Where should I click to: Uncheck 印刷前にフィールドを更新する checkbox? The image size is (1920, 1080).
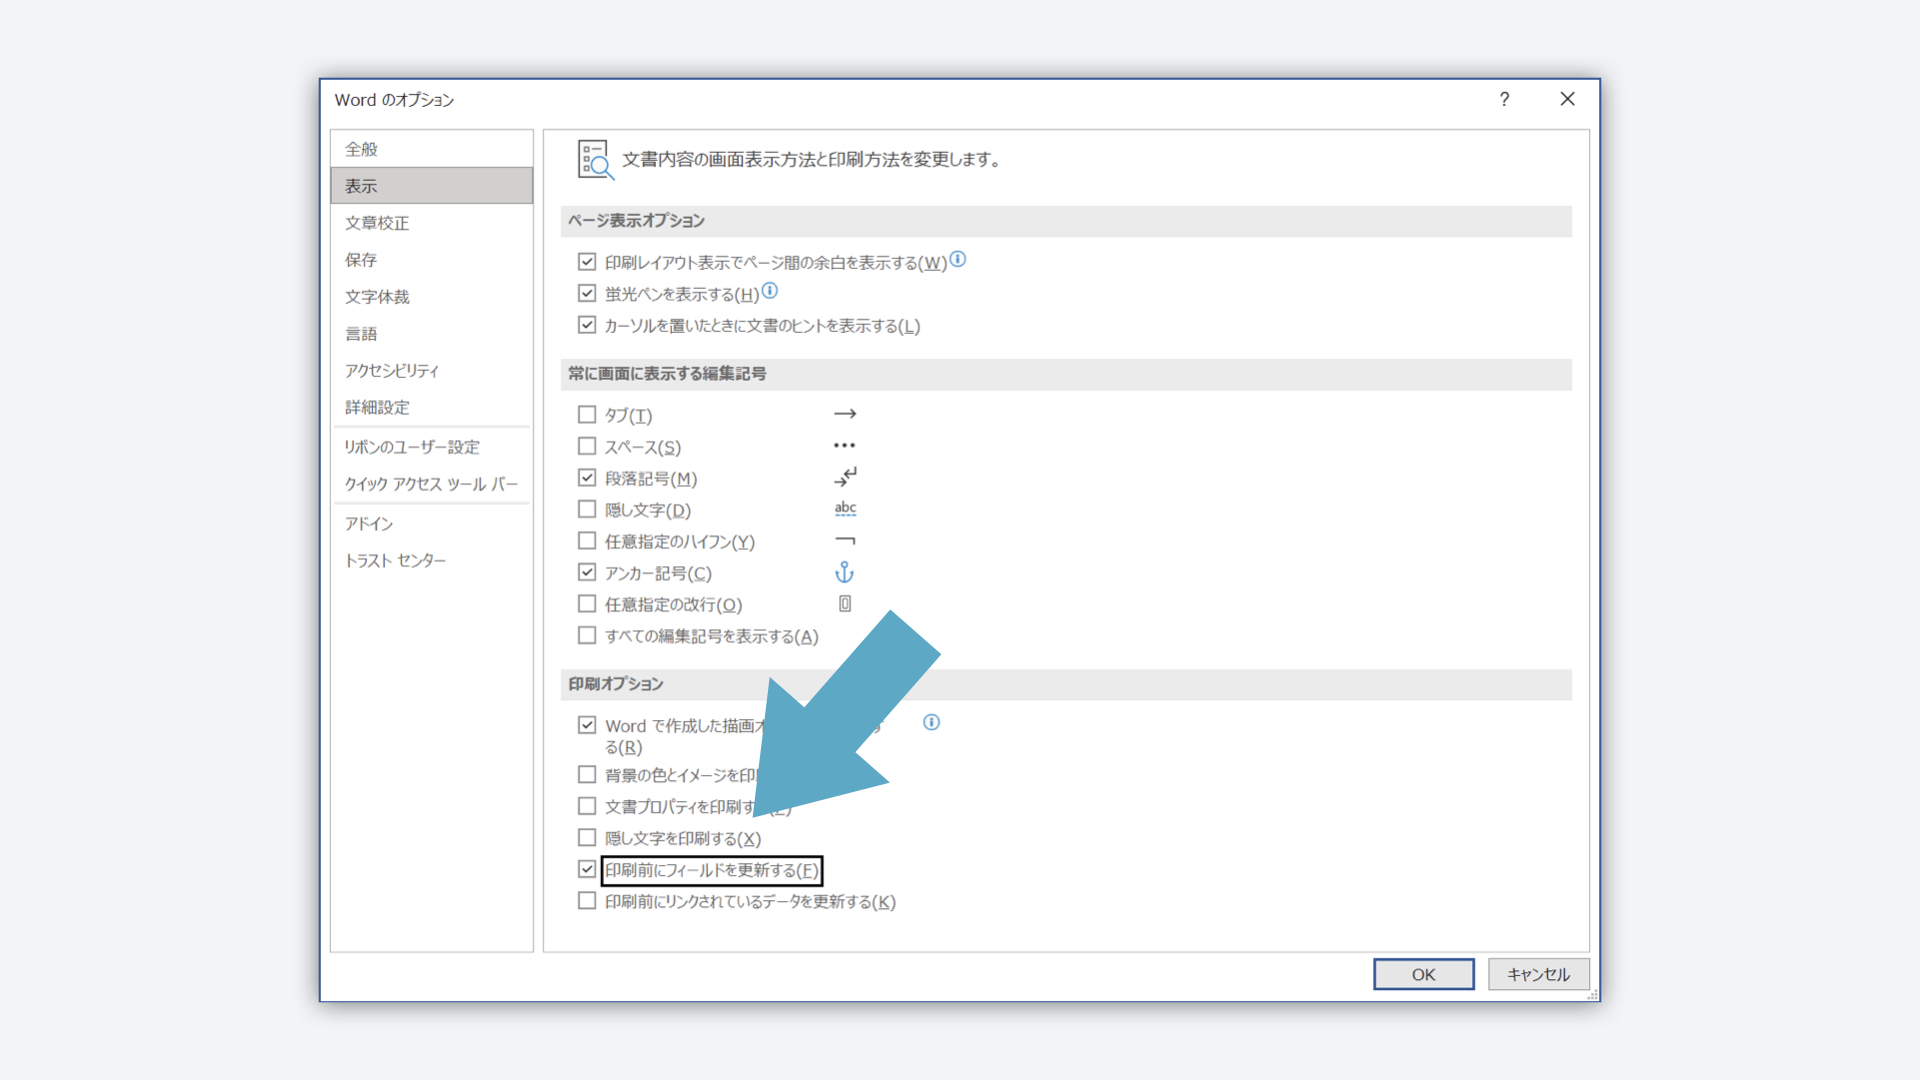pos(587,870)
